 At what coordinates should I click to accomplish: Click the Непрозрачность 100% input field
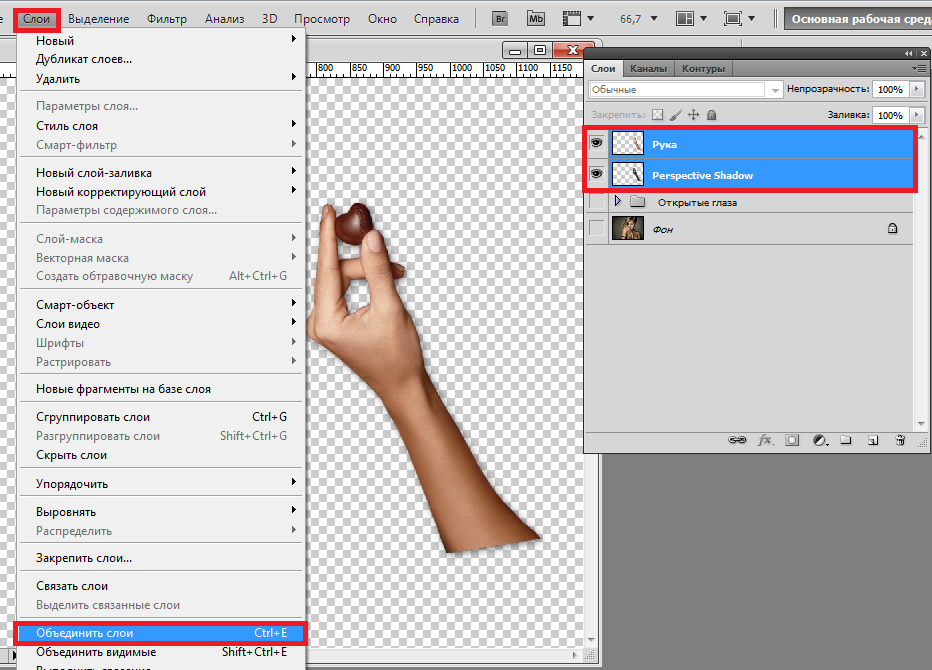pyautogui.click(x=890, y=89)
